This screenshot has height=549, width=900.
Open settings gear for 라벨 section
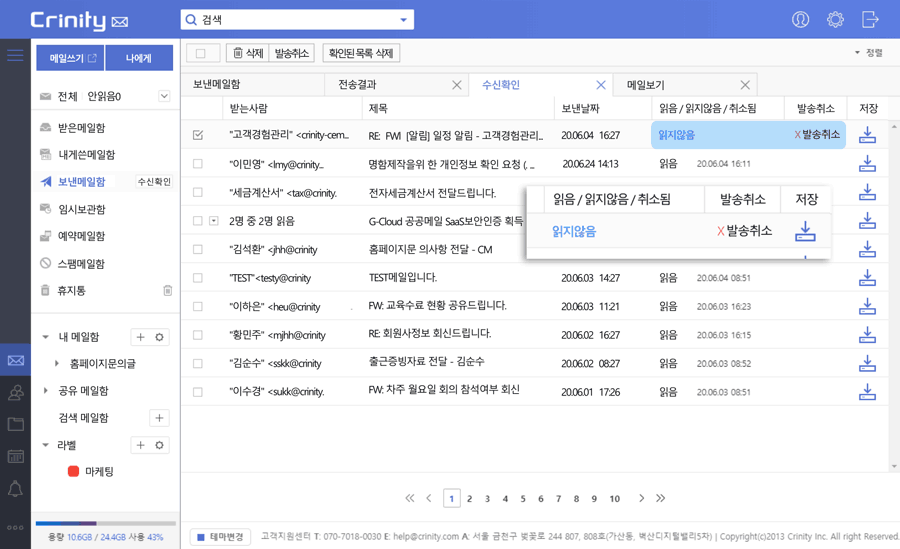click(x=160, y=445)
